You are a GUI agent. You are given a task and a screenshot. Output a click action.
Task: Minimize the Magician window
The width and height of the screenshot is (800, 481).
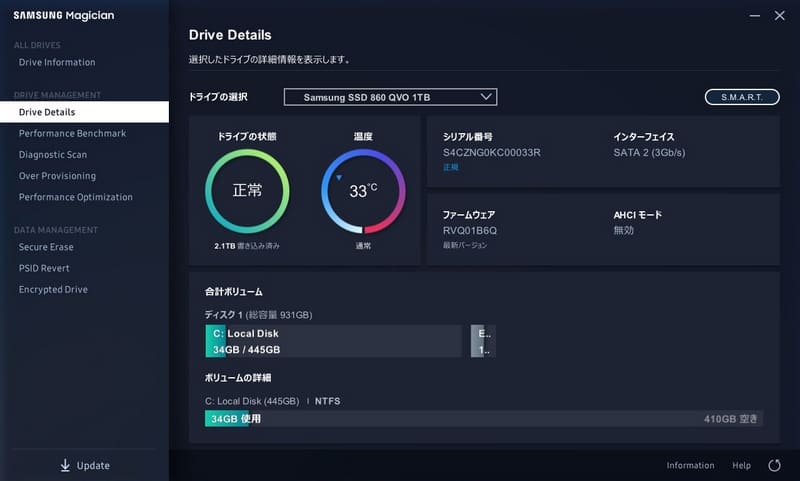(755, 16)
